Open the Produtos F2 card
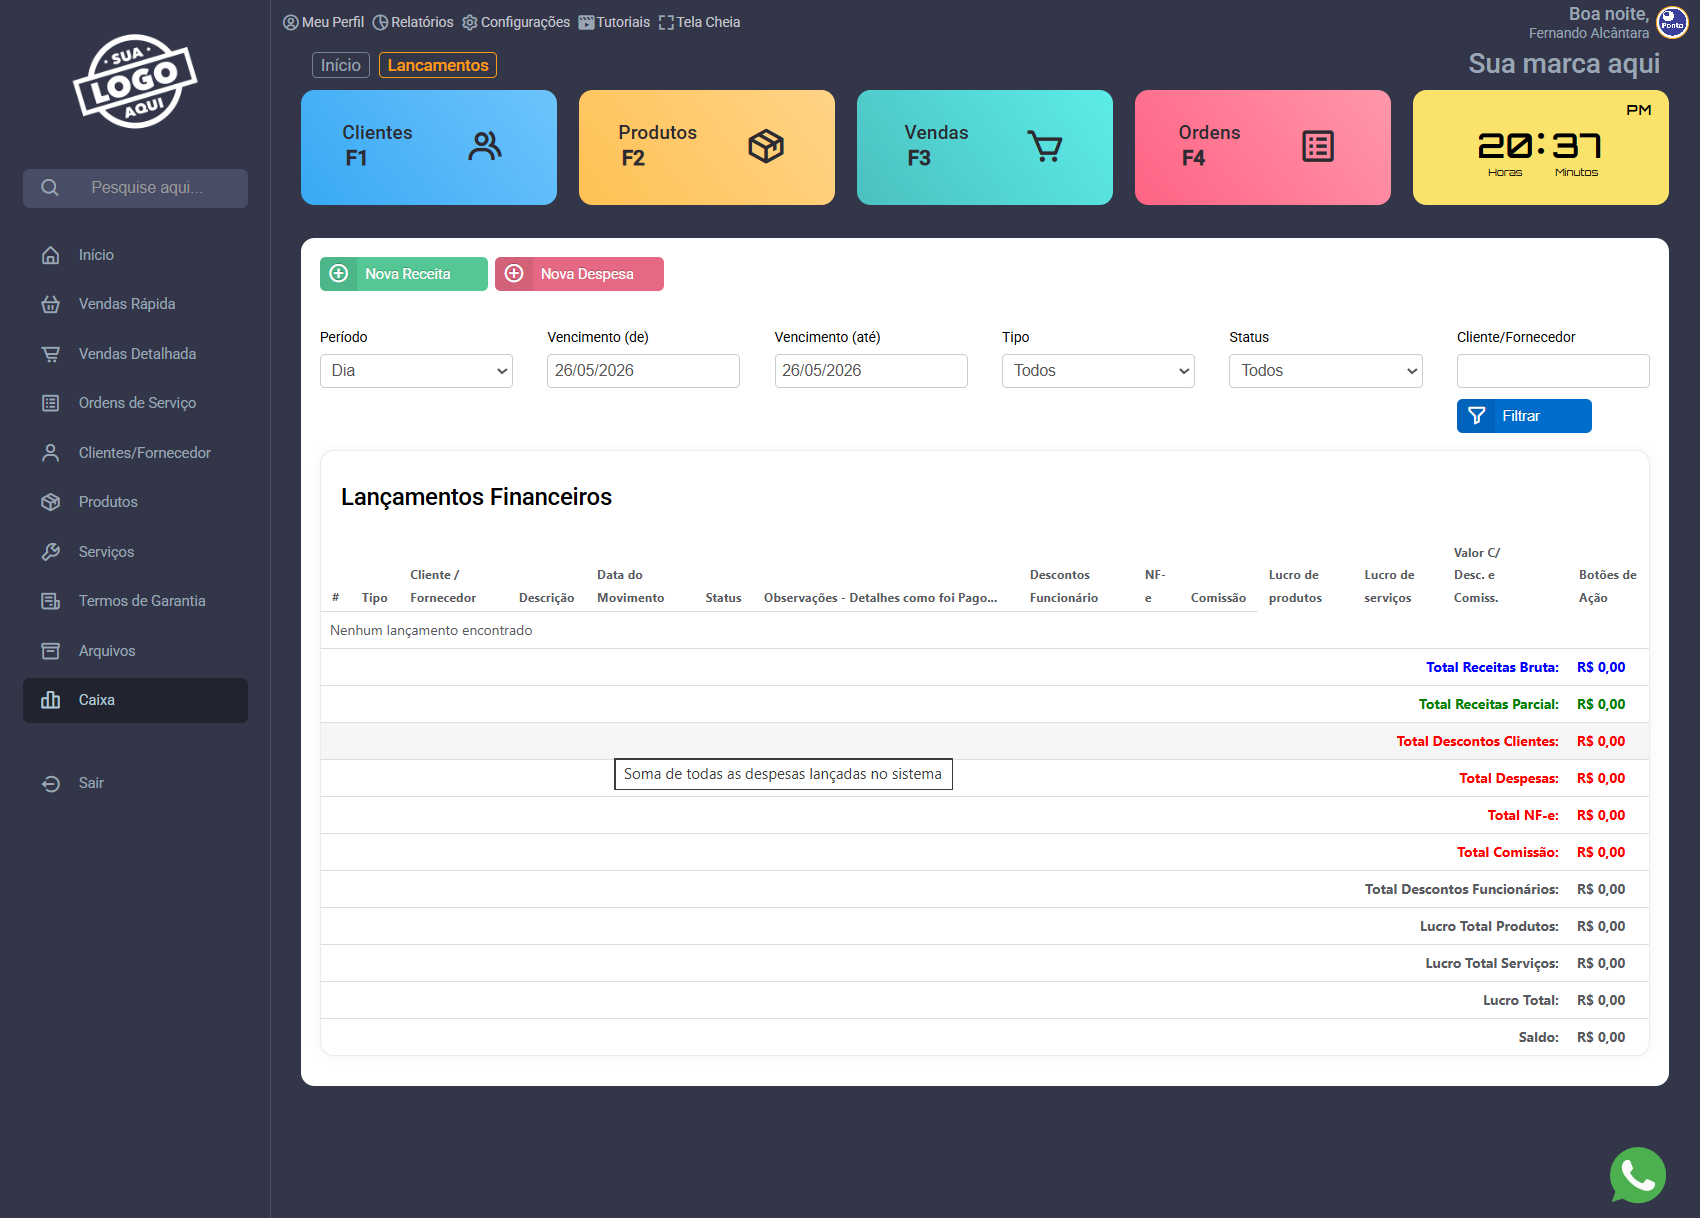Viewport: 1701px width, 1218px height. coord(707,148)
